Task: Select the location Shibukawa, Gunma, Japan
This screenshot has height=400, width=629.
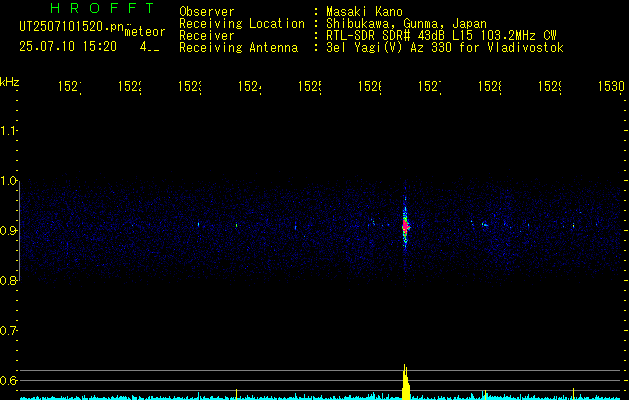Action: tap(406, 24)
